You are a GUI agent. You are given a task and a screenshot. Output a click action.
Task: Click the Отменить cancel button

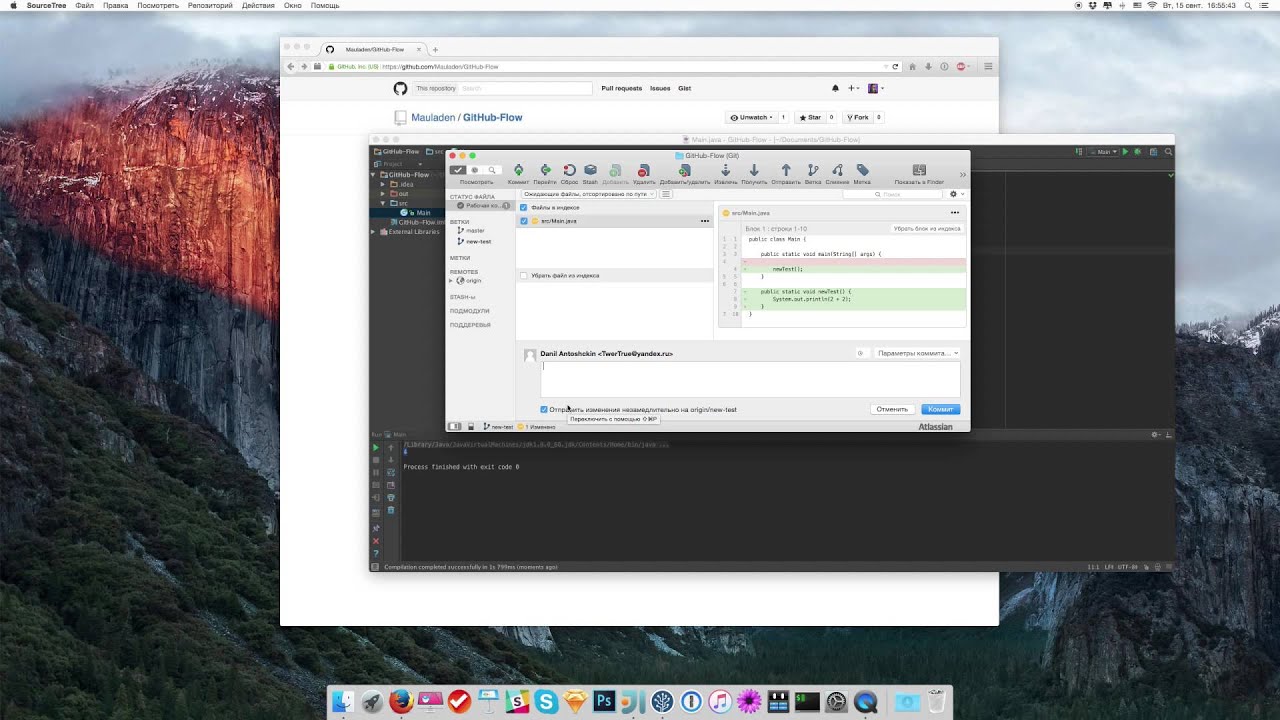coord(892,409)
